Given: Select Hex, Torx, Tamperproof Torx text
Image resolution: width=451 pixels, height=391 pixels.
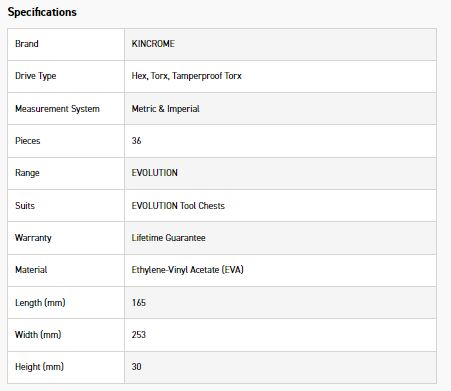Looking at the screenshot, I should 186,76.
